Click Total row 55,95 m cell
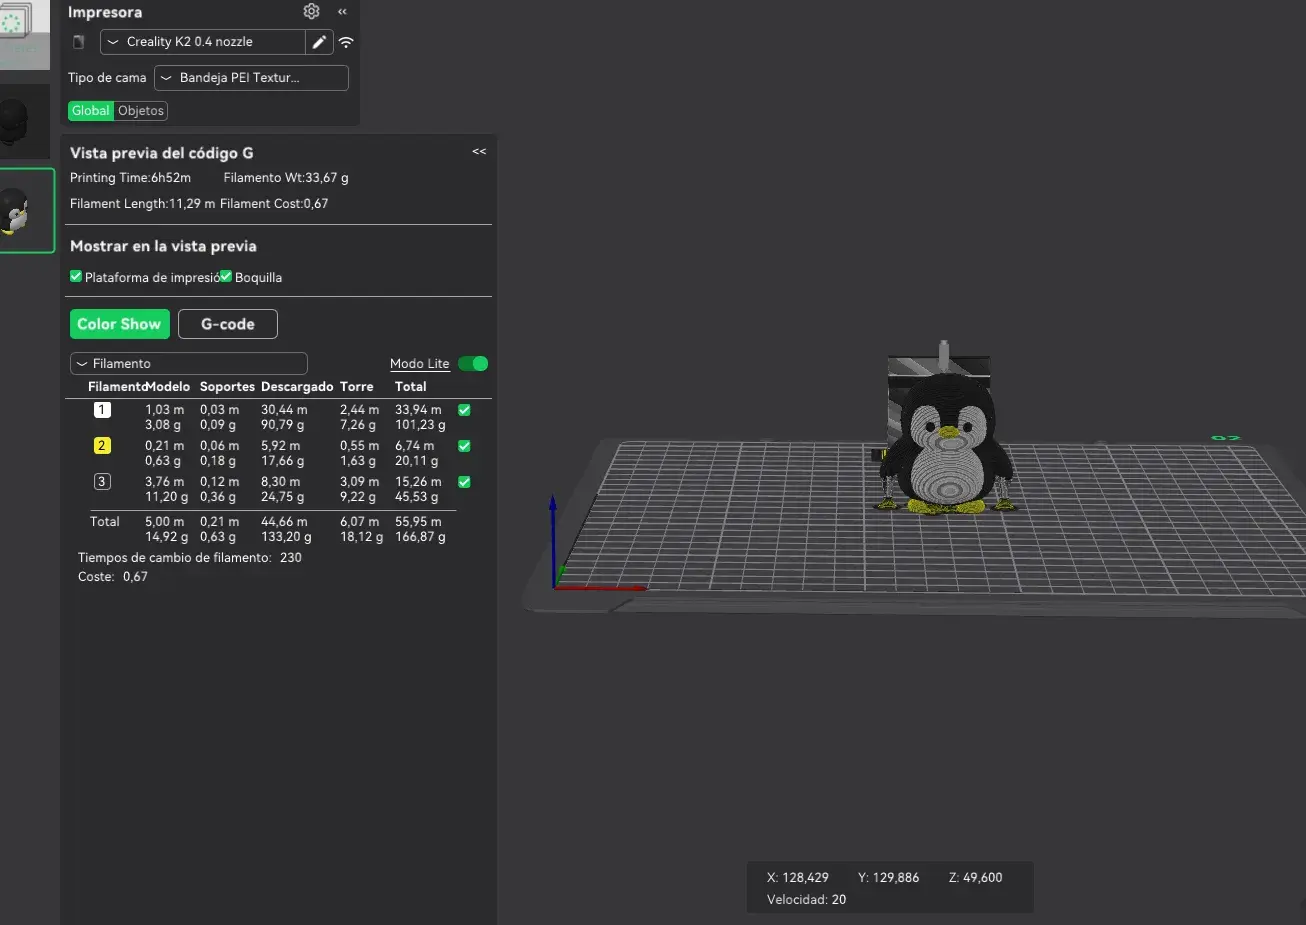The image size is (1306, 925). [x=418, y=522]
